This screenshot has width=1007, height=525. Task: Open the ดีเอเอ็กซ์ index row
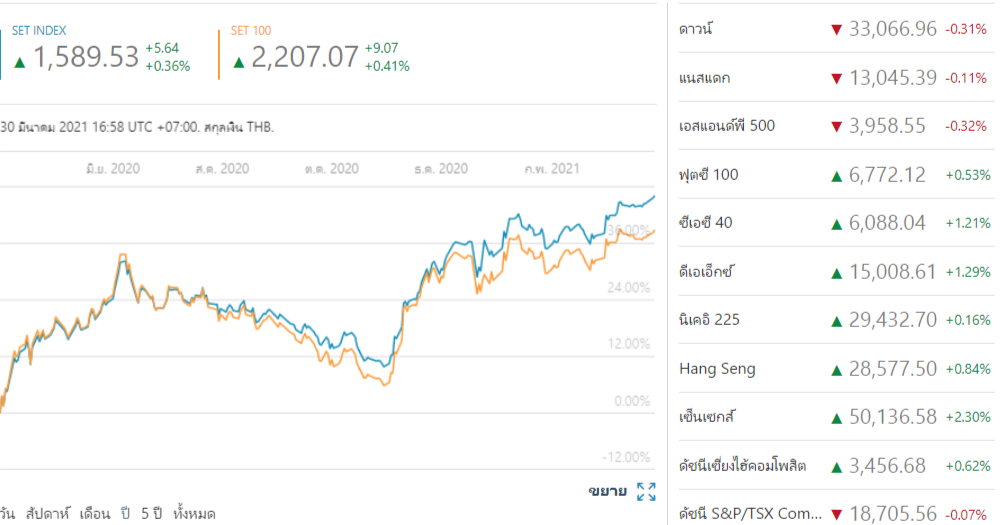(708, 272)
